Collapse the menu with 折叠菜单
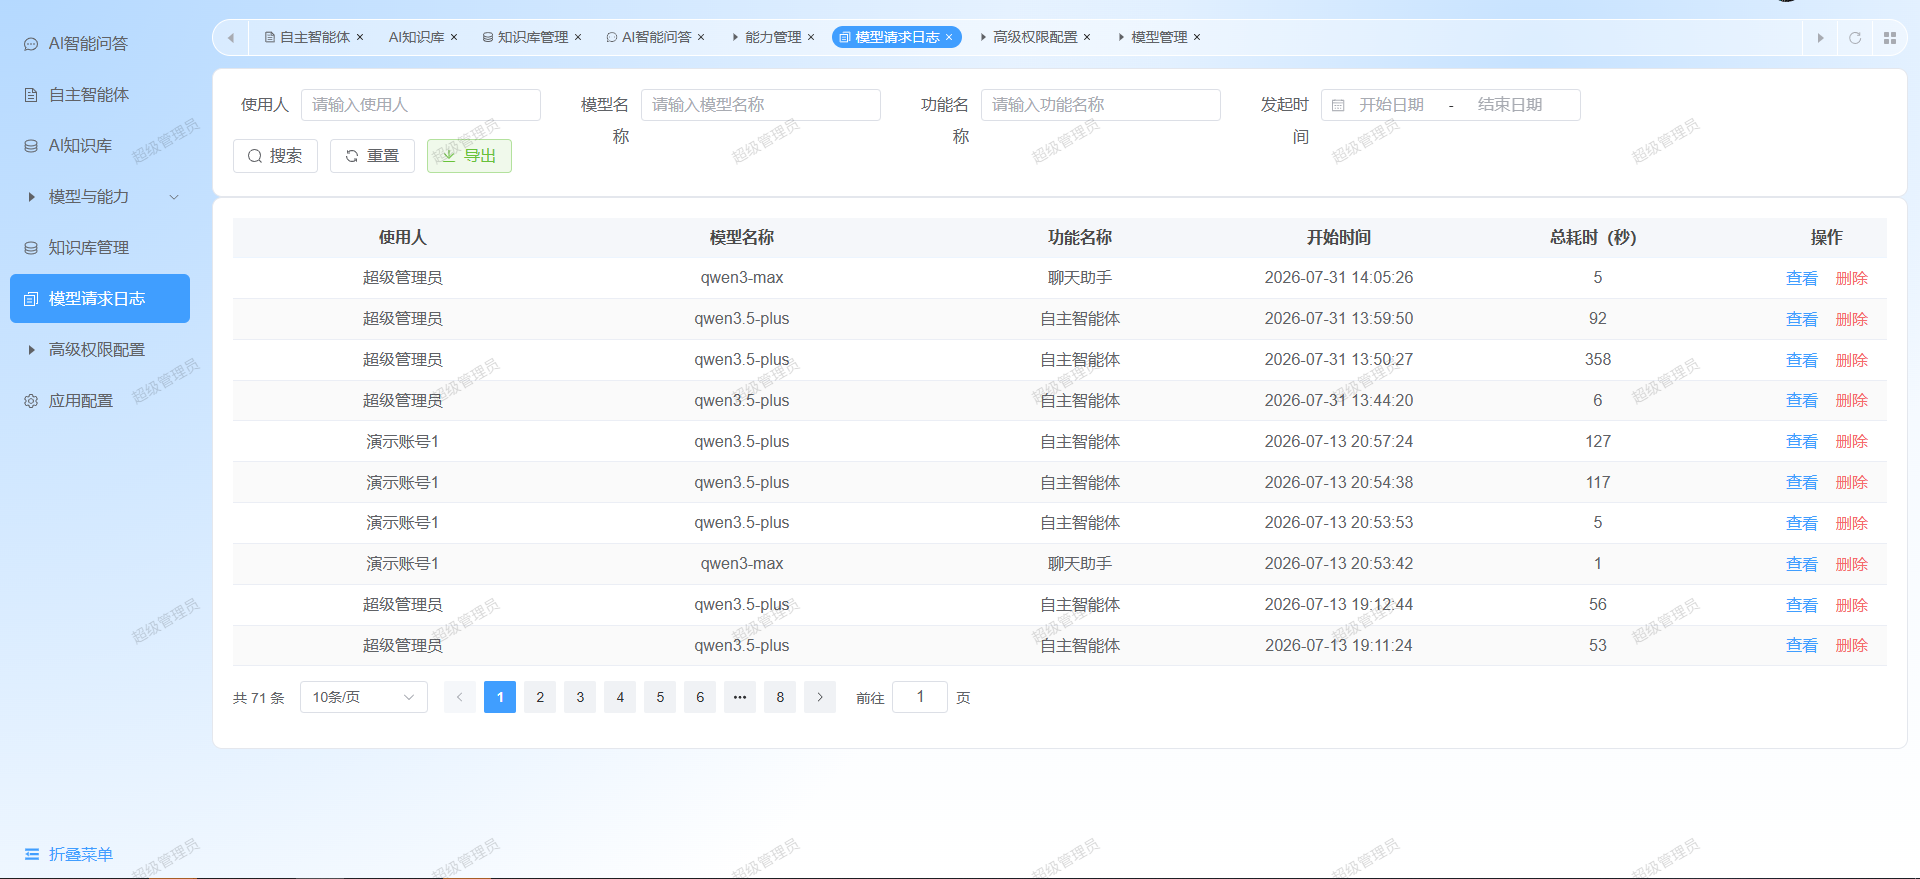1920x879 pixels. pyautogui.click(x=69, y=854)
